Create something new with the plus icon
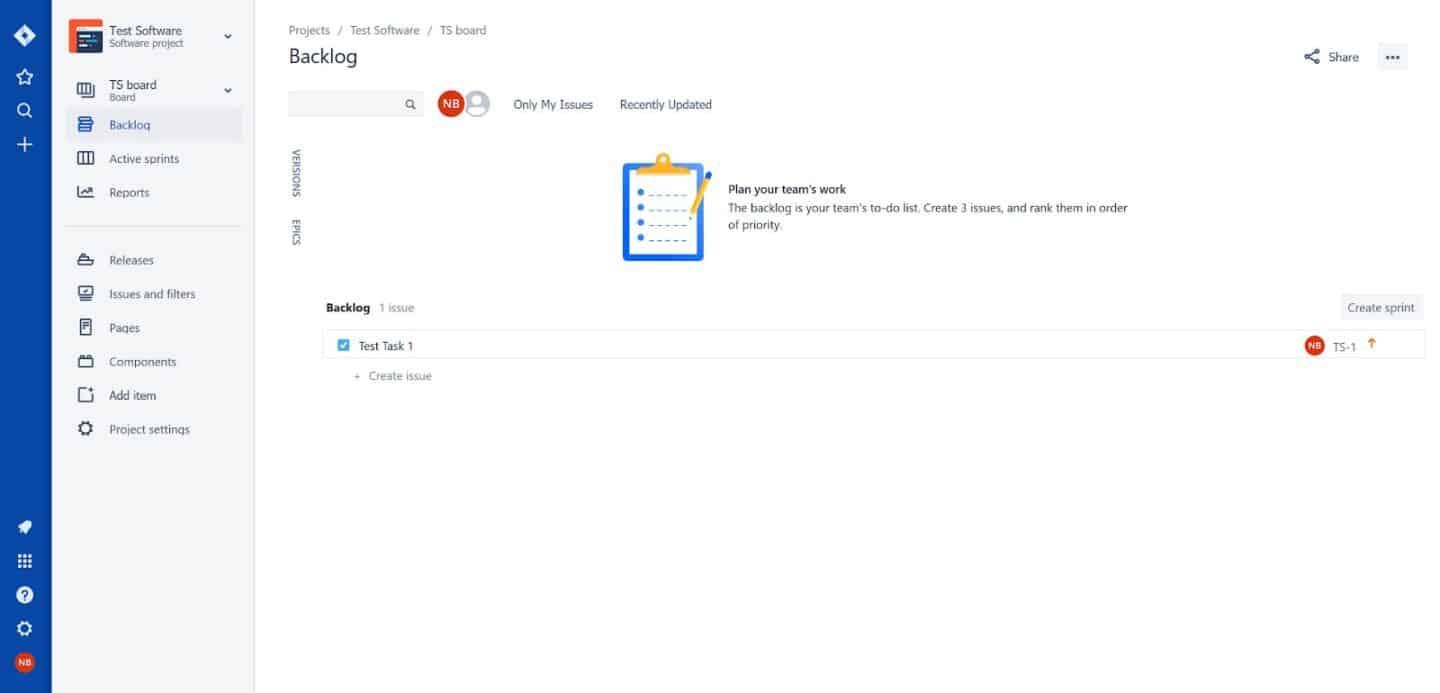 tap(24, 144)
